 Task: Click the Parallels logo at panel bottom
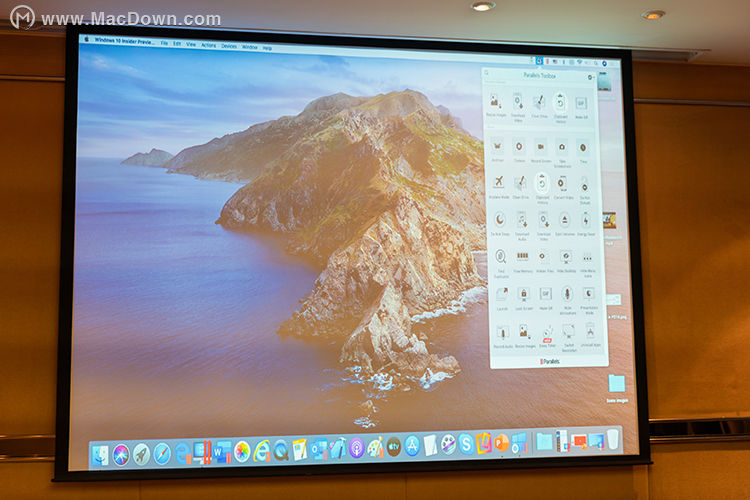pos(550,362)
